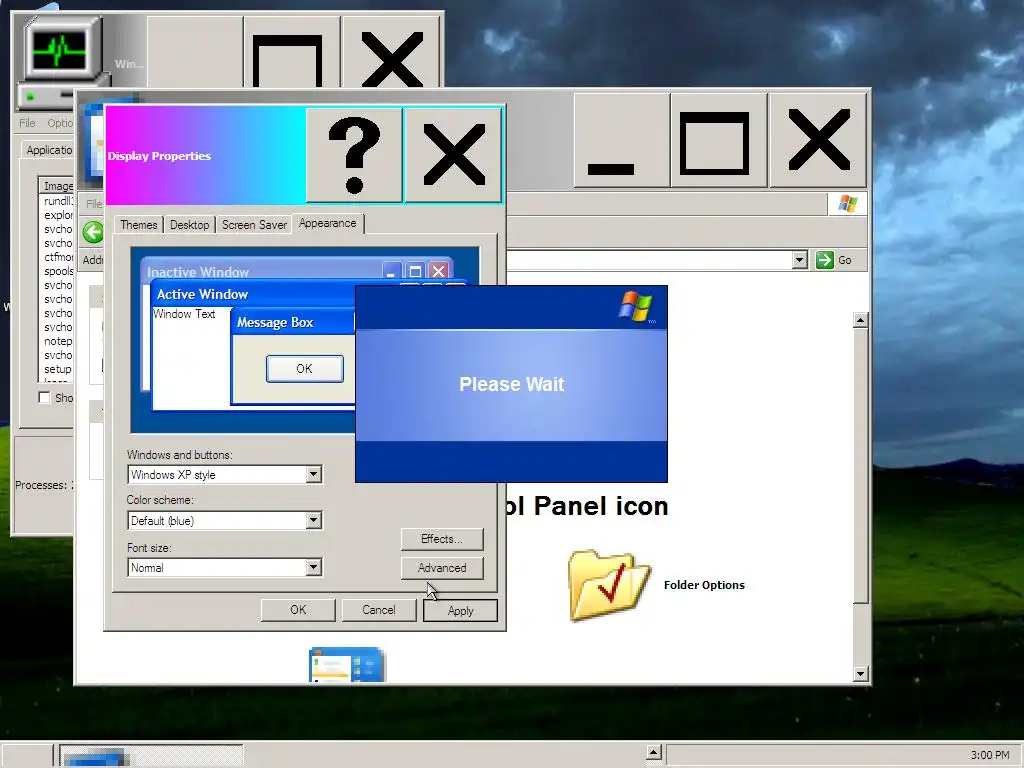Click the Start button on taskbar
The height and width of the screenshot is (768, 1024).
26,756
